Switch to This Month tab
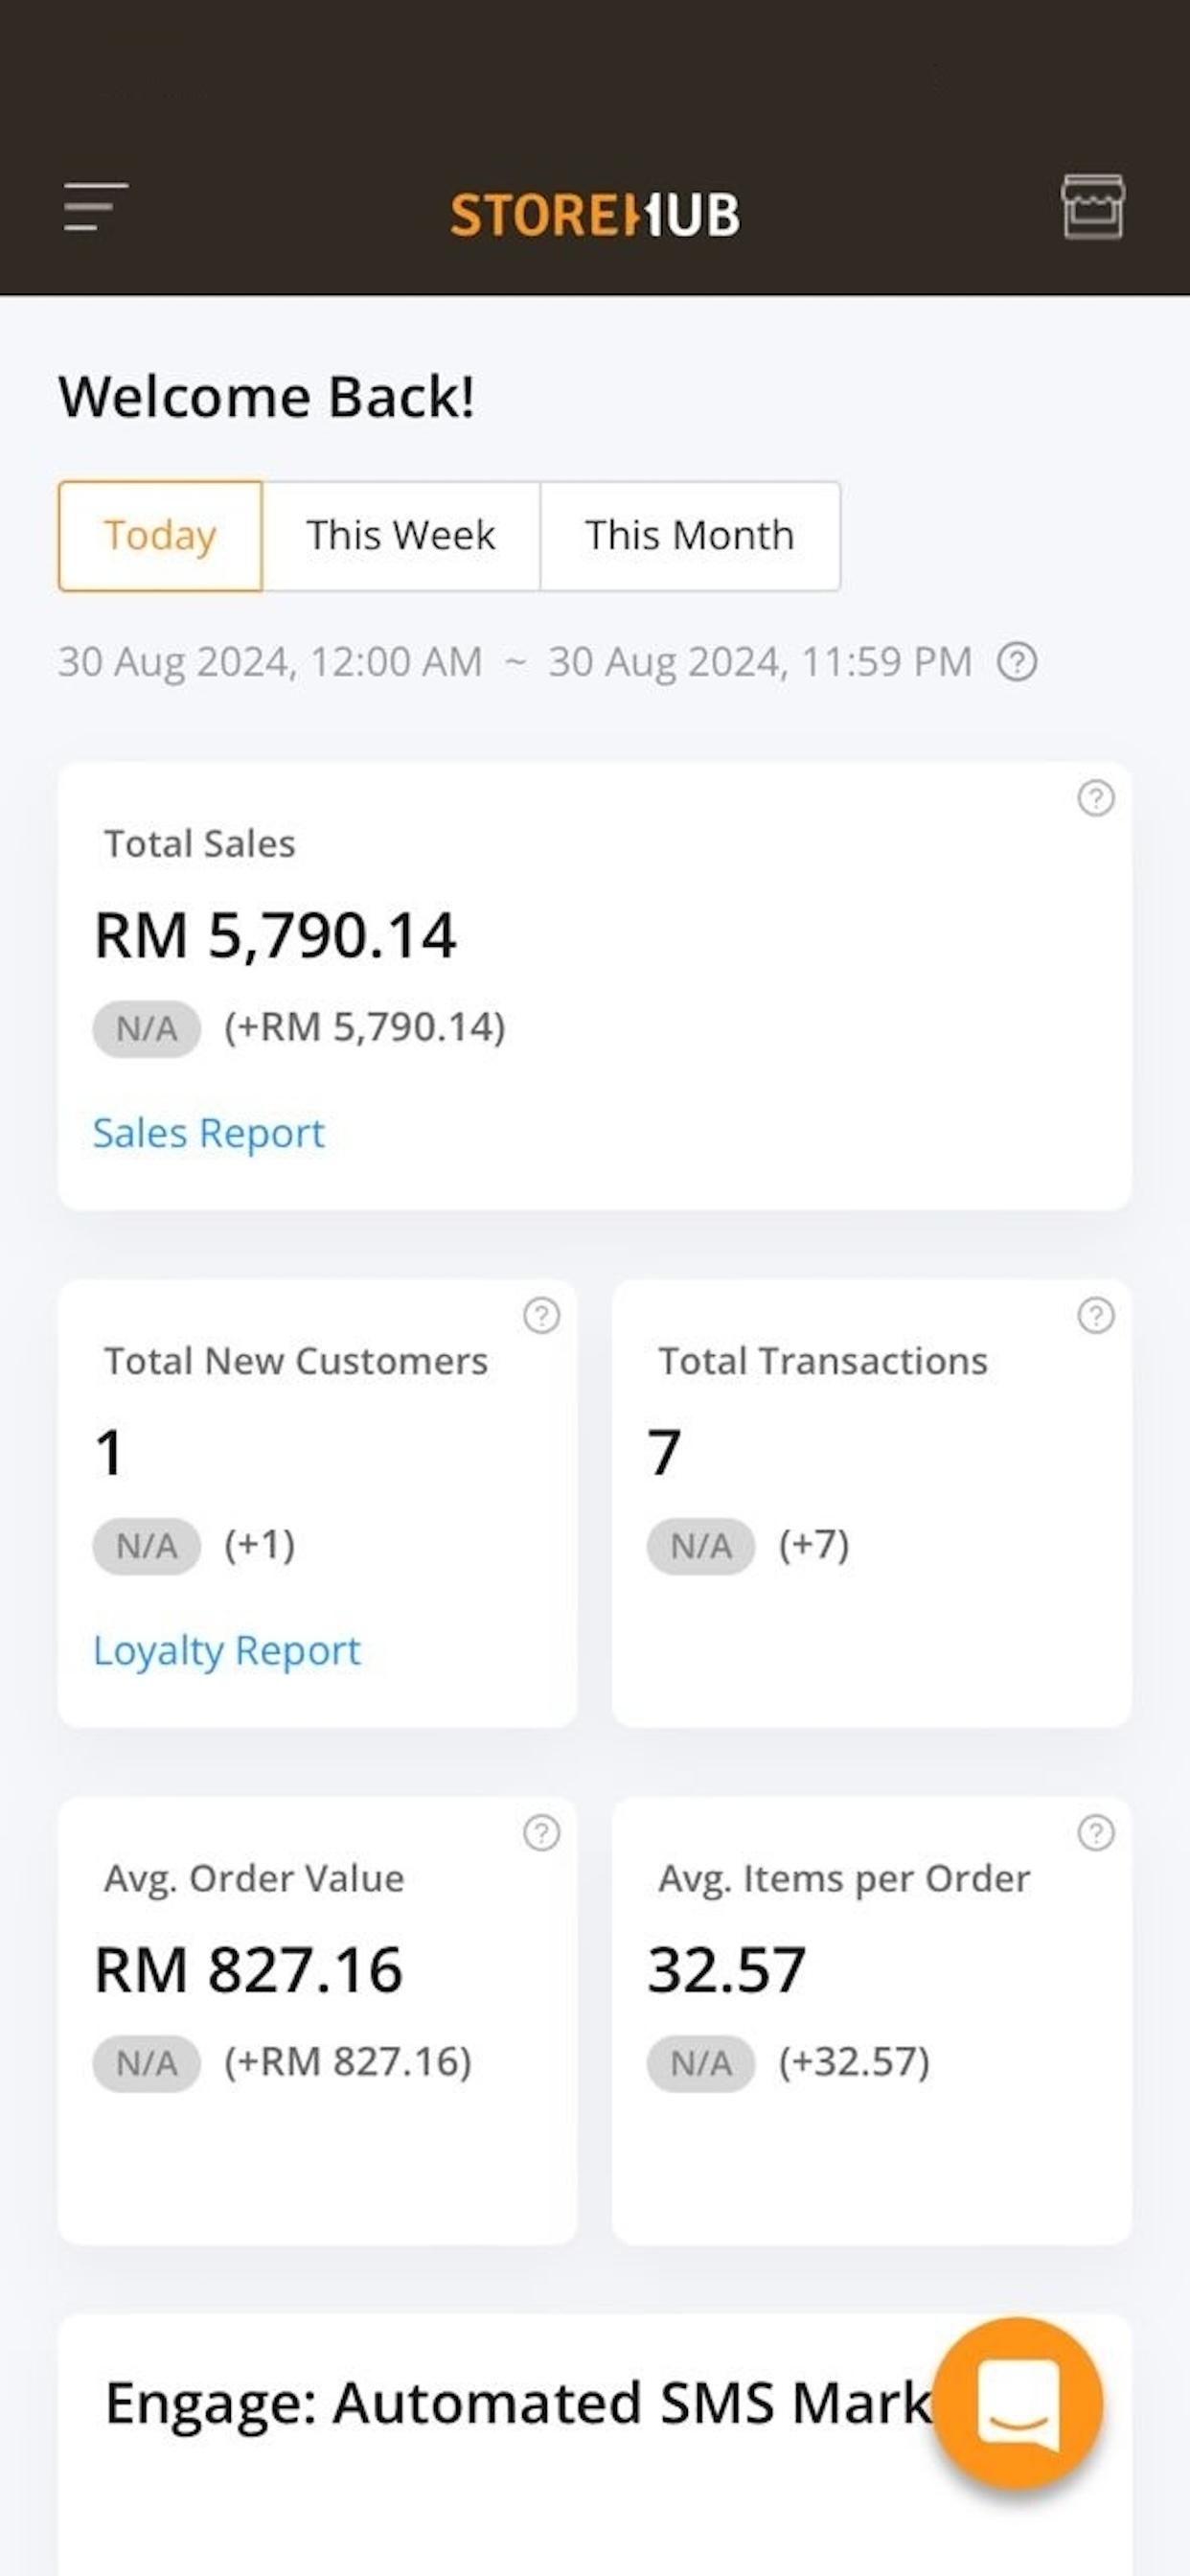 click(x=690, y=536)
